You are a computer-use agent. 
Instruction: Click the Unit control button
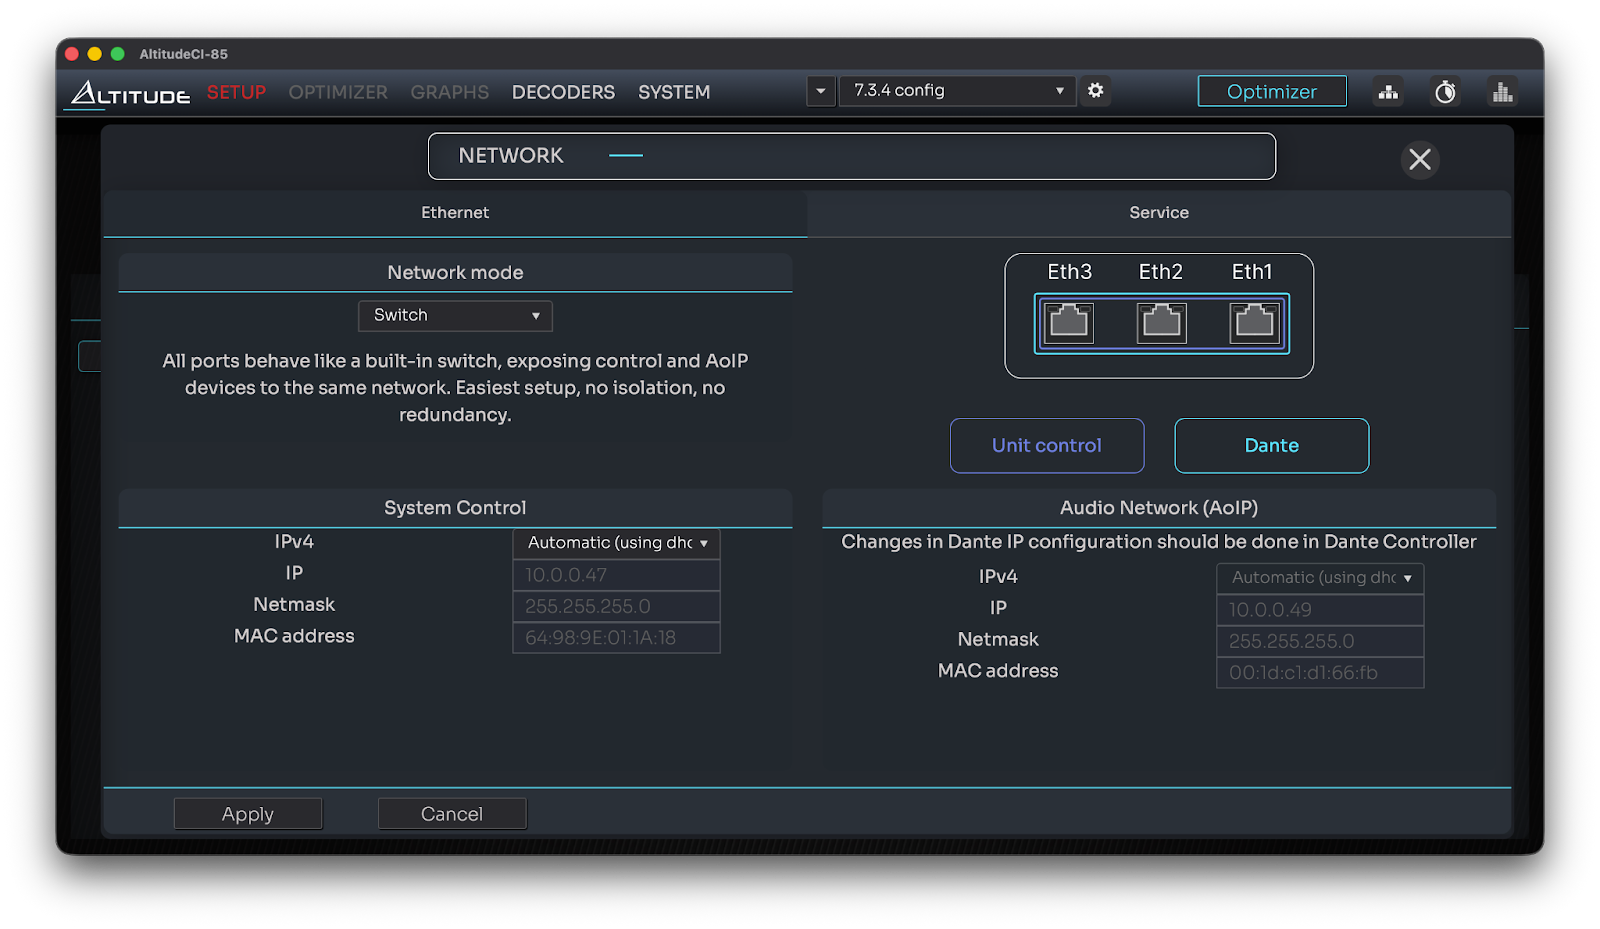(1047, 446)
